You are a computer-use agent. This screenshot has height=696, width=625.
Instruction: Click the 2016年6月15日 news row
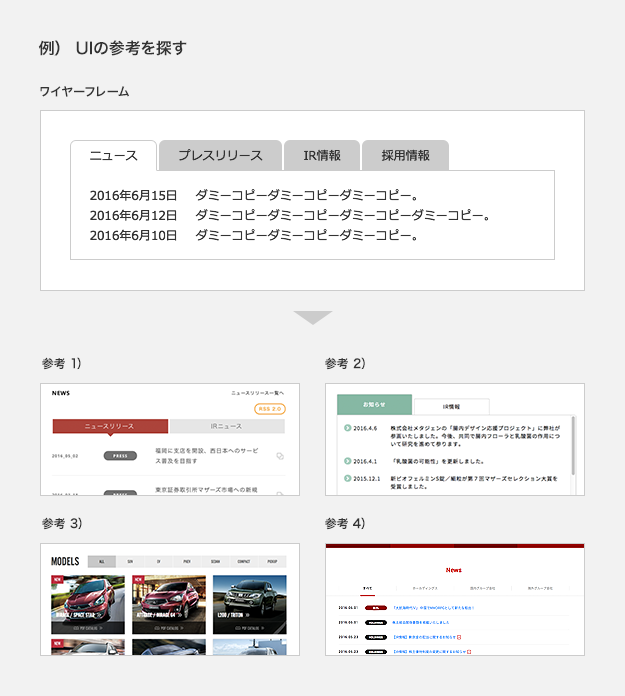(x=254, y=195)
